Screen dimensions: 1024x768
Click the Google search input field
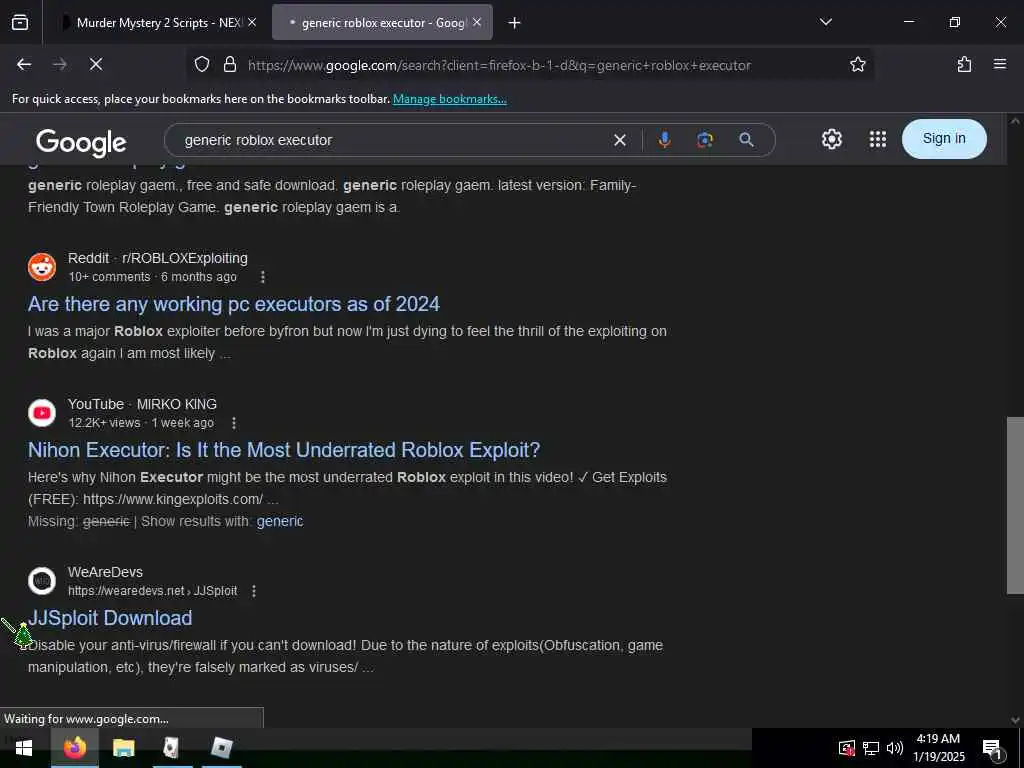pyautogui.click(x=392, y=140)
